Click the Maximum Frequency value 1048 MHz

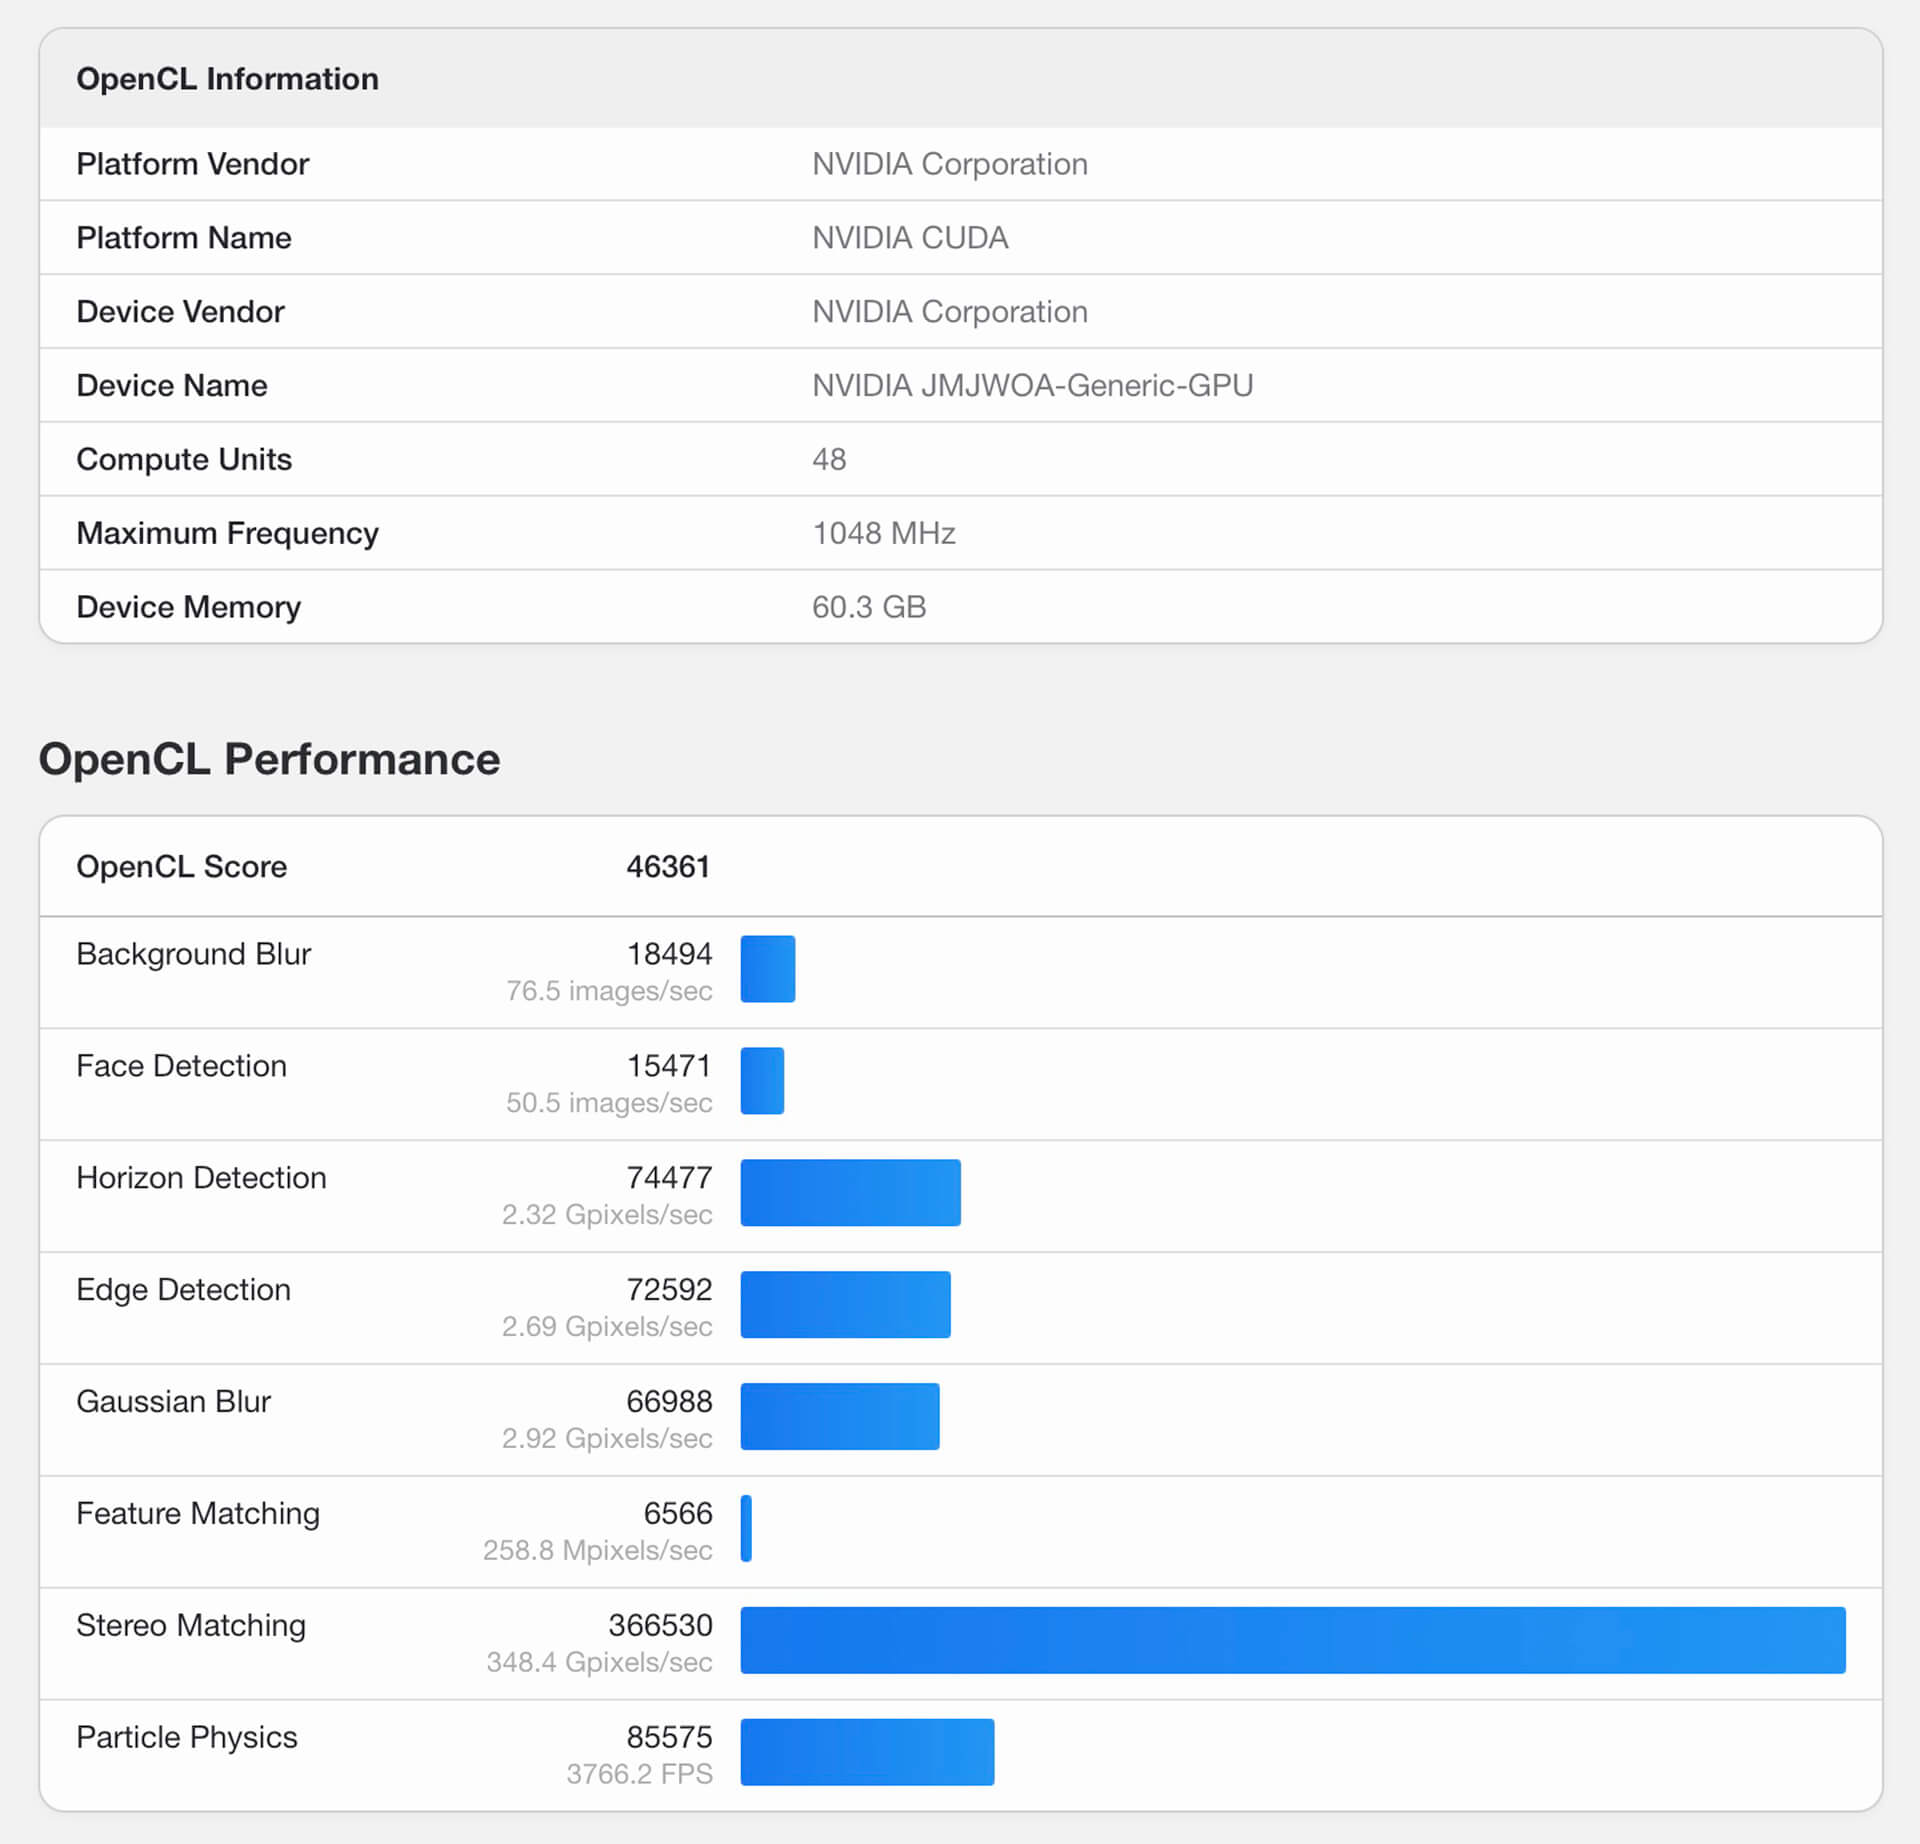[x=883, y=533]
